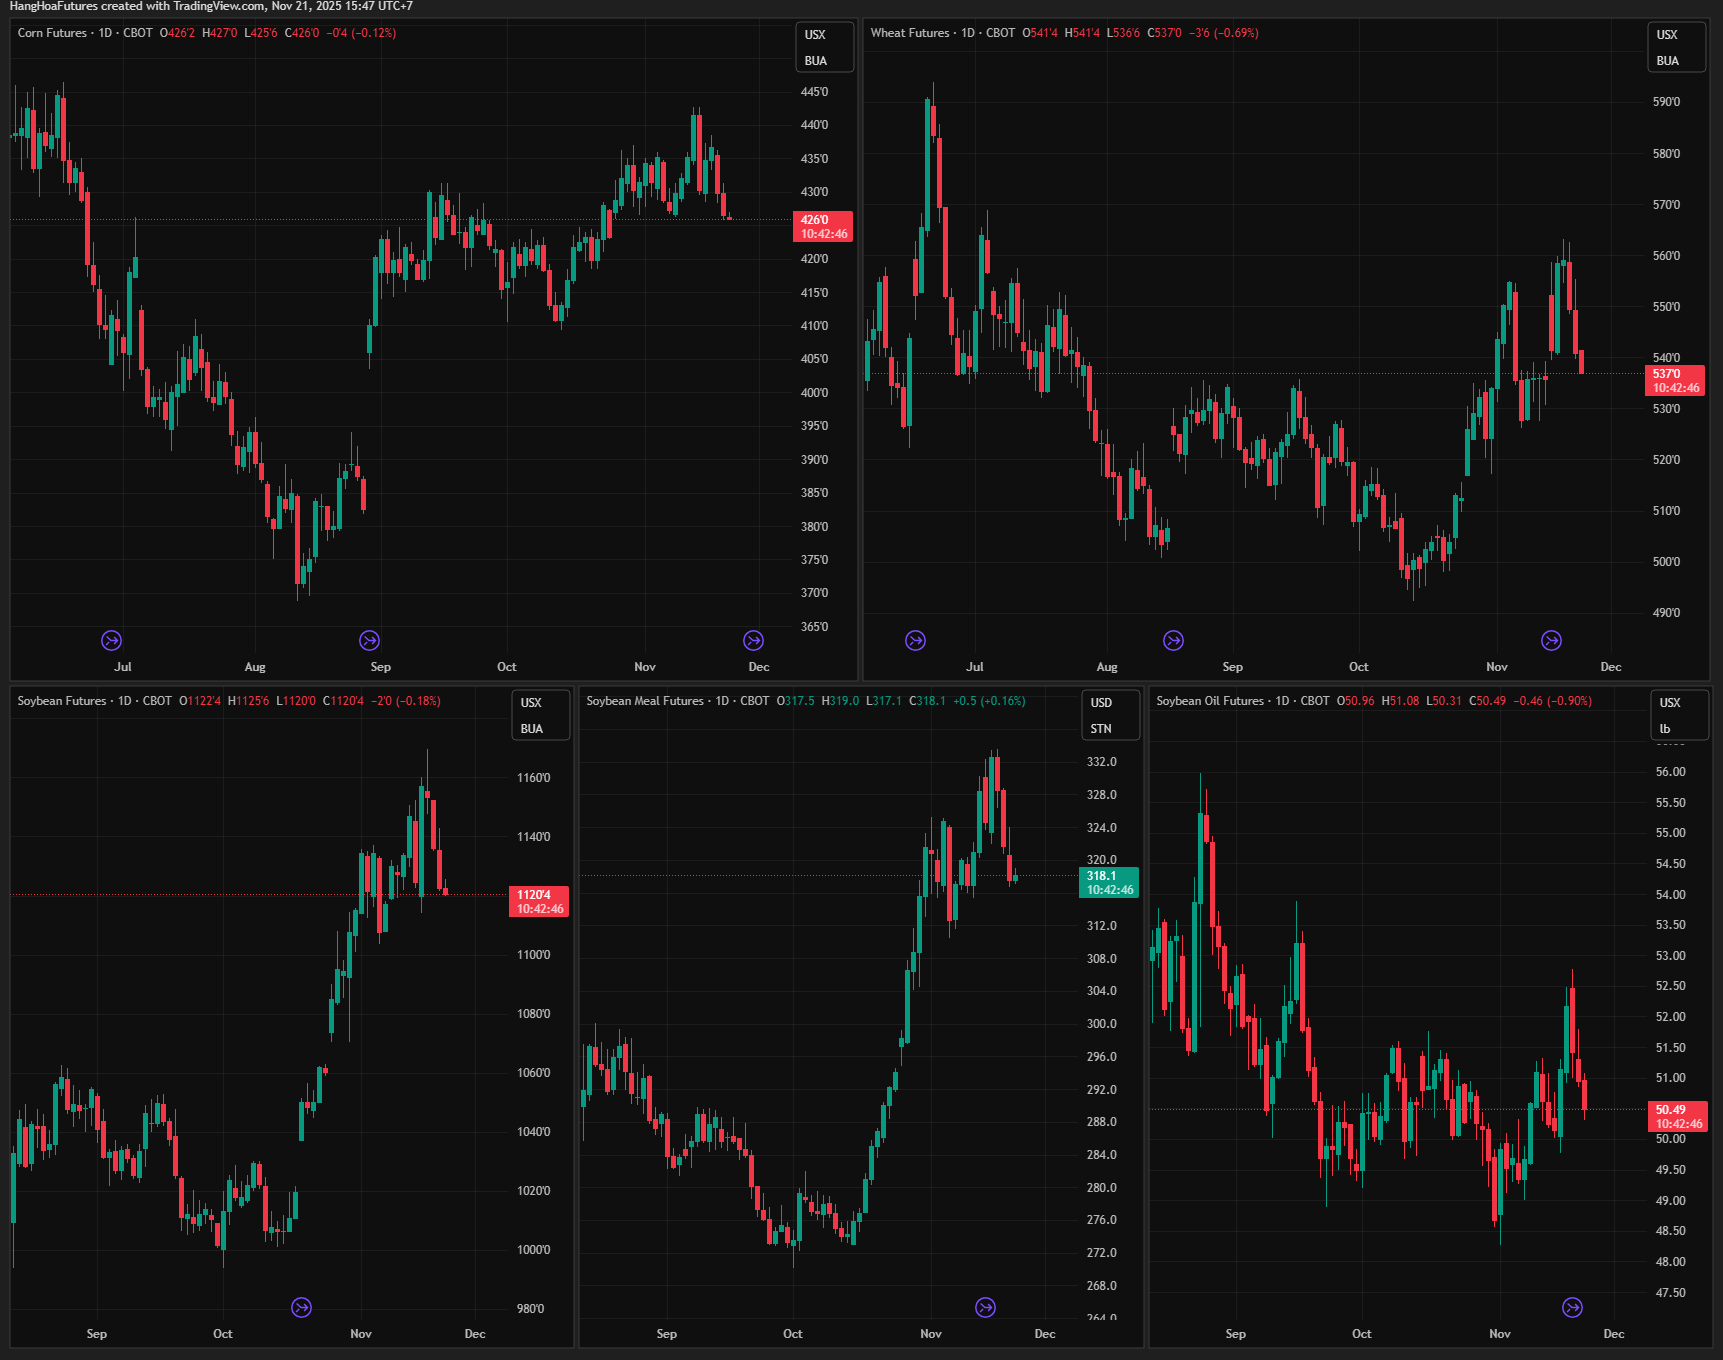This screenshot has width=1723, height=1360.
Task: Click the rollover marker on Soybean Meal chart
Action: coord(985,1307)
